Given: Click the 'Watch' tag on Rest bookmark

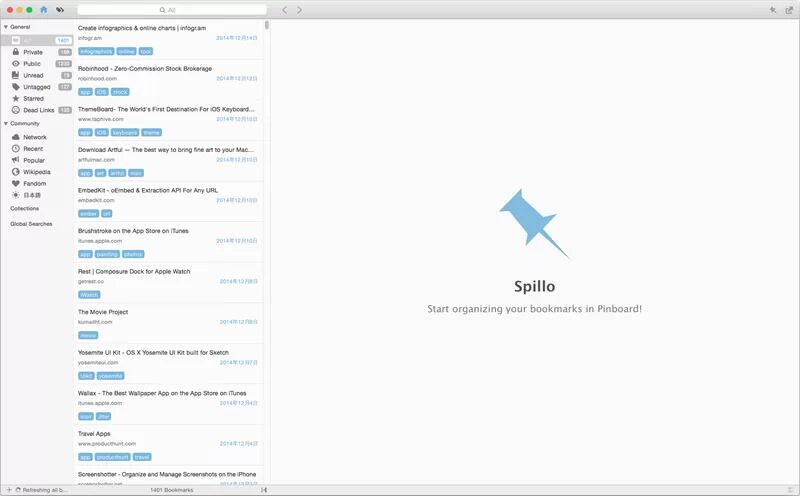Looking at the screenshot, I should coord(89,295).
